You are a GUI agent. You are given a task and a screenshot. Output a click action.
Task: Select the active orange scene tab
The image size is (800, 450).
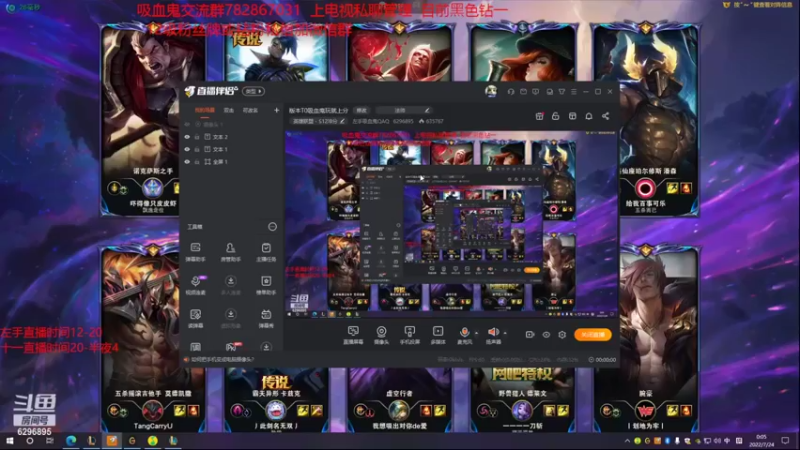click(205, 110)
